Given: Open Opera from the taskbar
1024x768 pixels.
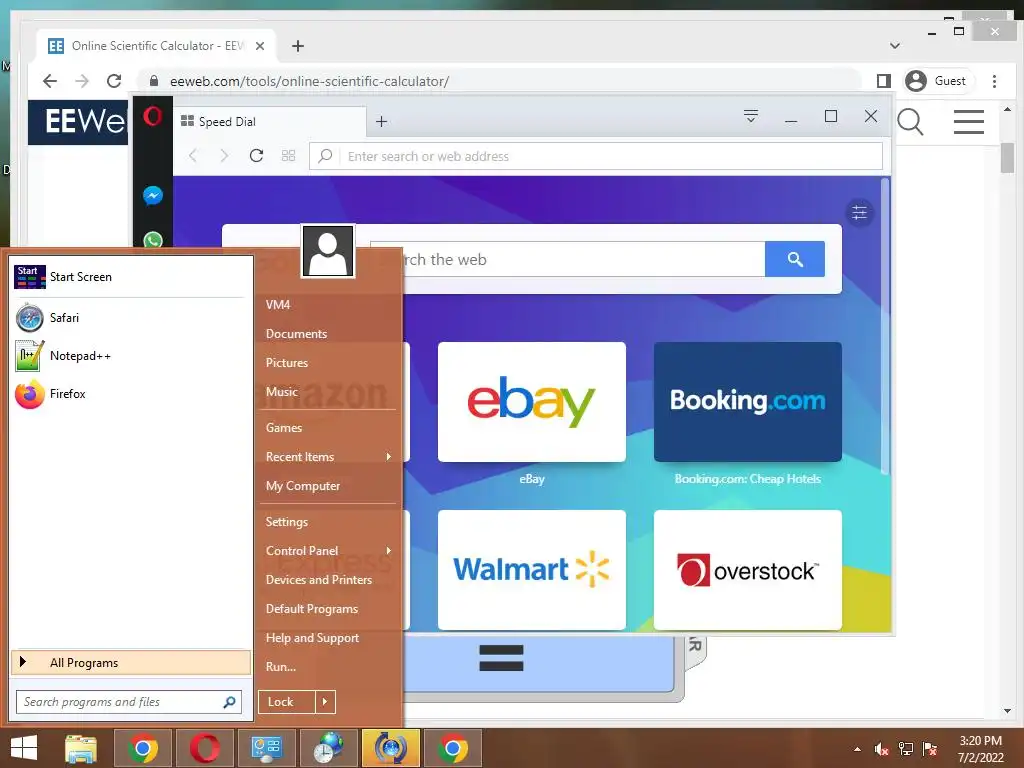Looking at the screenshot, I should tap(204, 748).
